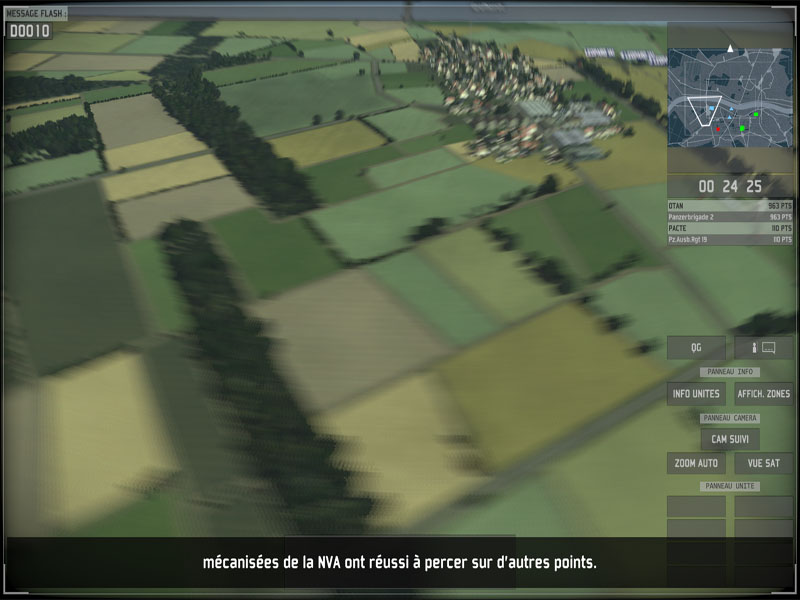Select the Panzerbrigade 2 score row

coord(730,217)
